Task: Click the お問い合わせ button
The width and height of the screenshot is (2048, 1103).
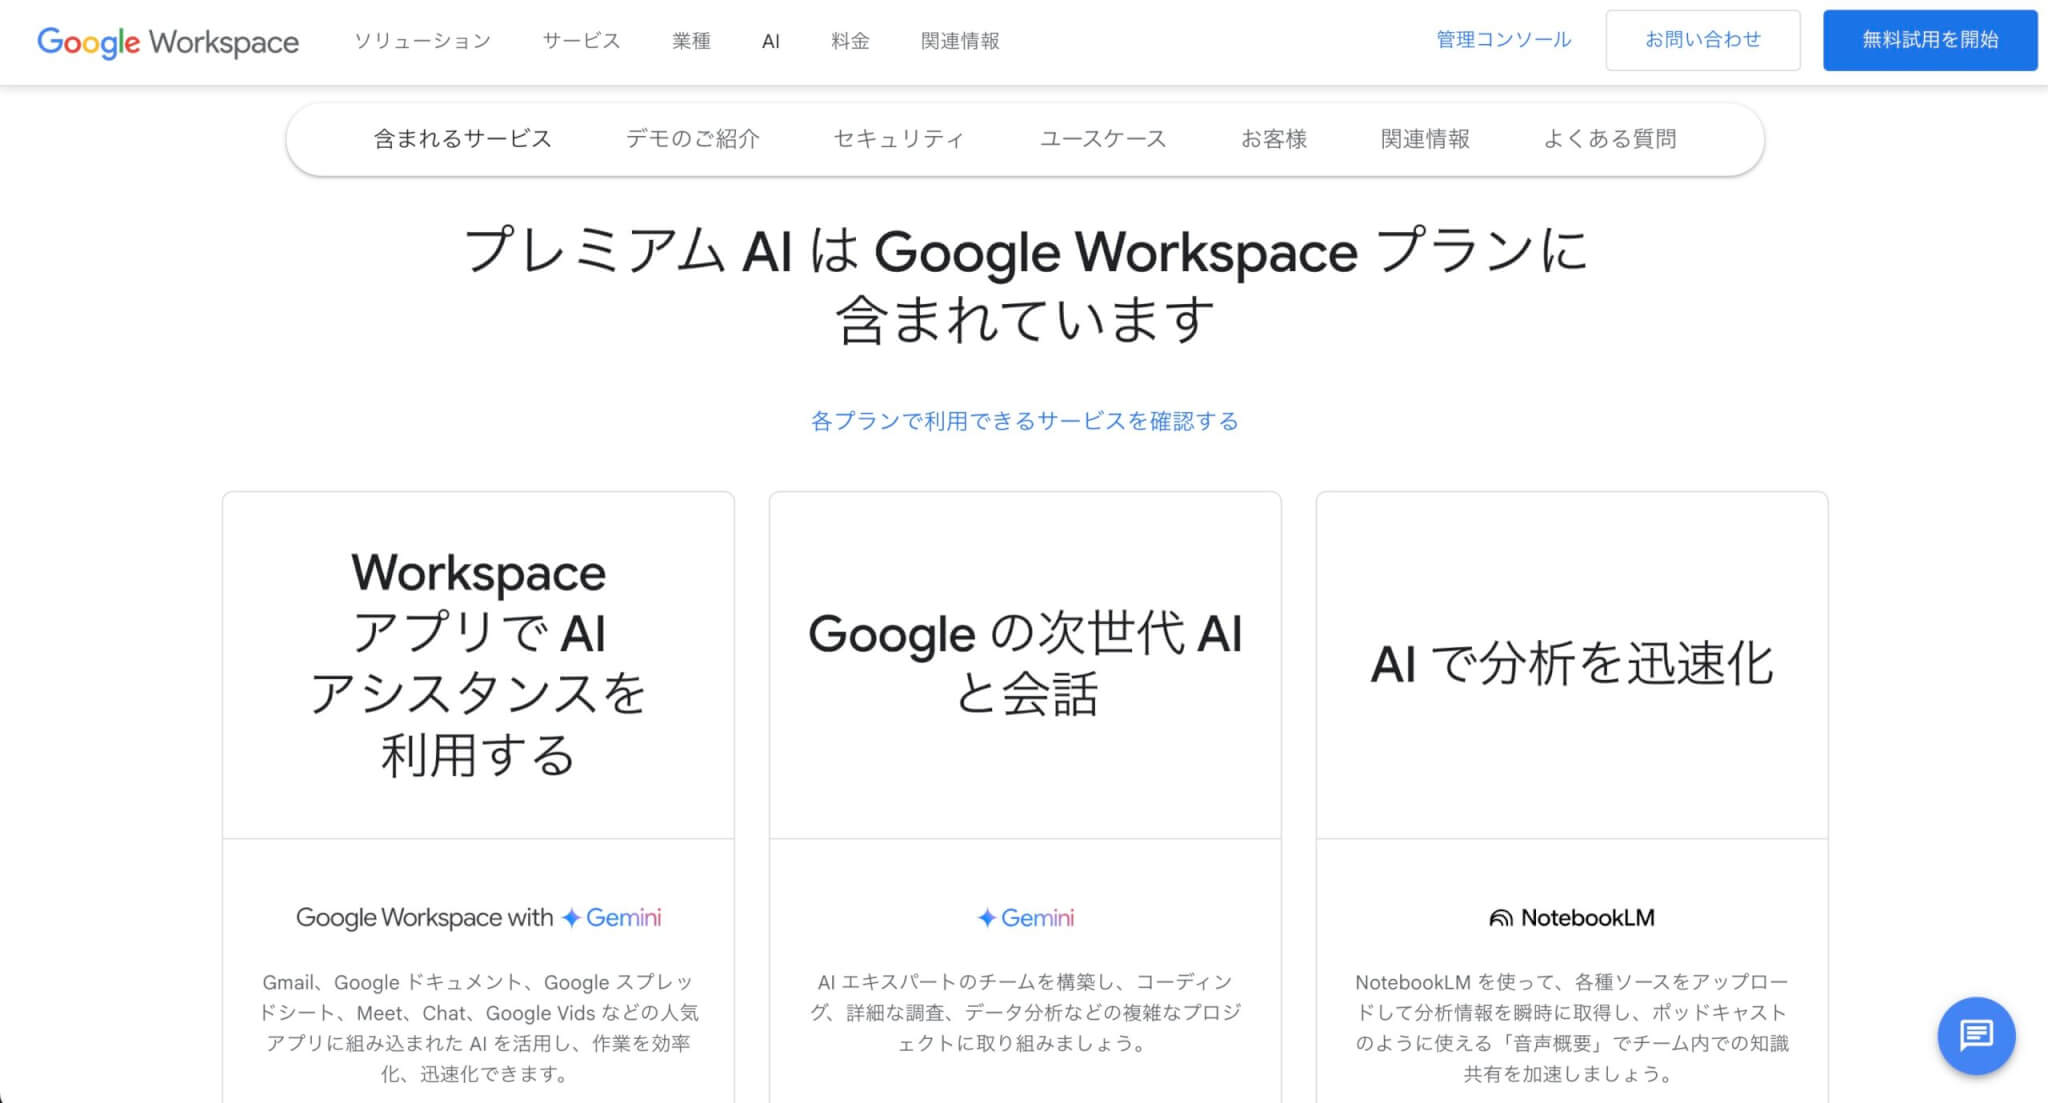Action: (1703, 40)
